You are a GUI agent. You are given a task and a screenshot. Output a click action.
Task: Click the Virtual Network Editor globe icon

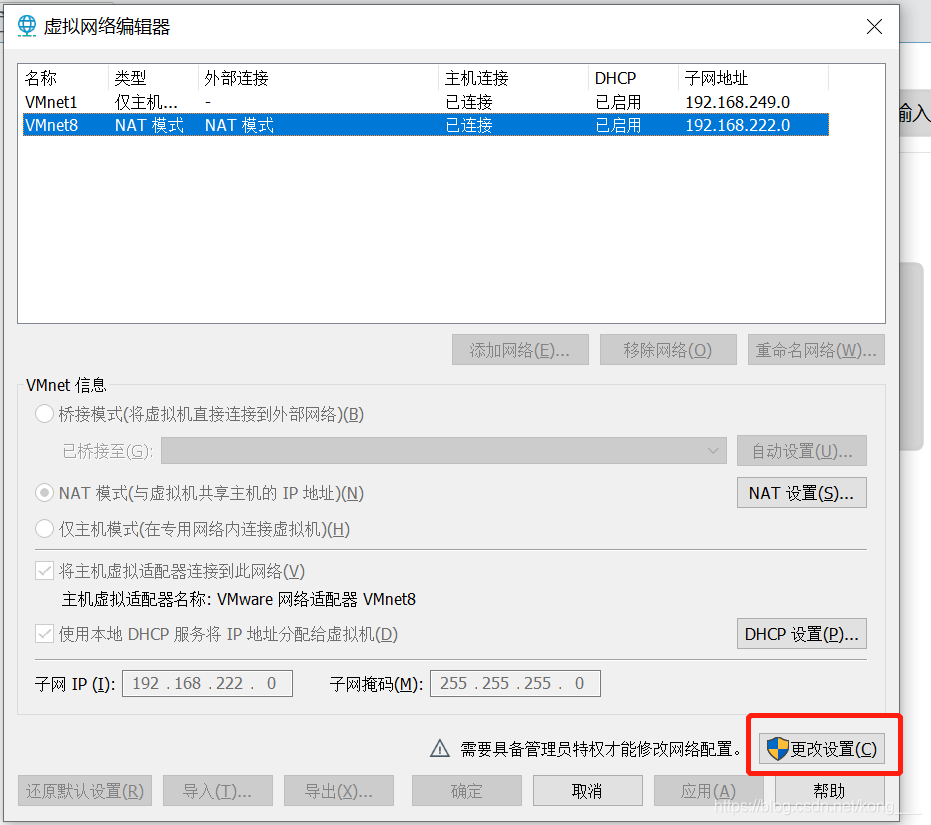pos(27,26)
